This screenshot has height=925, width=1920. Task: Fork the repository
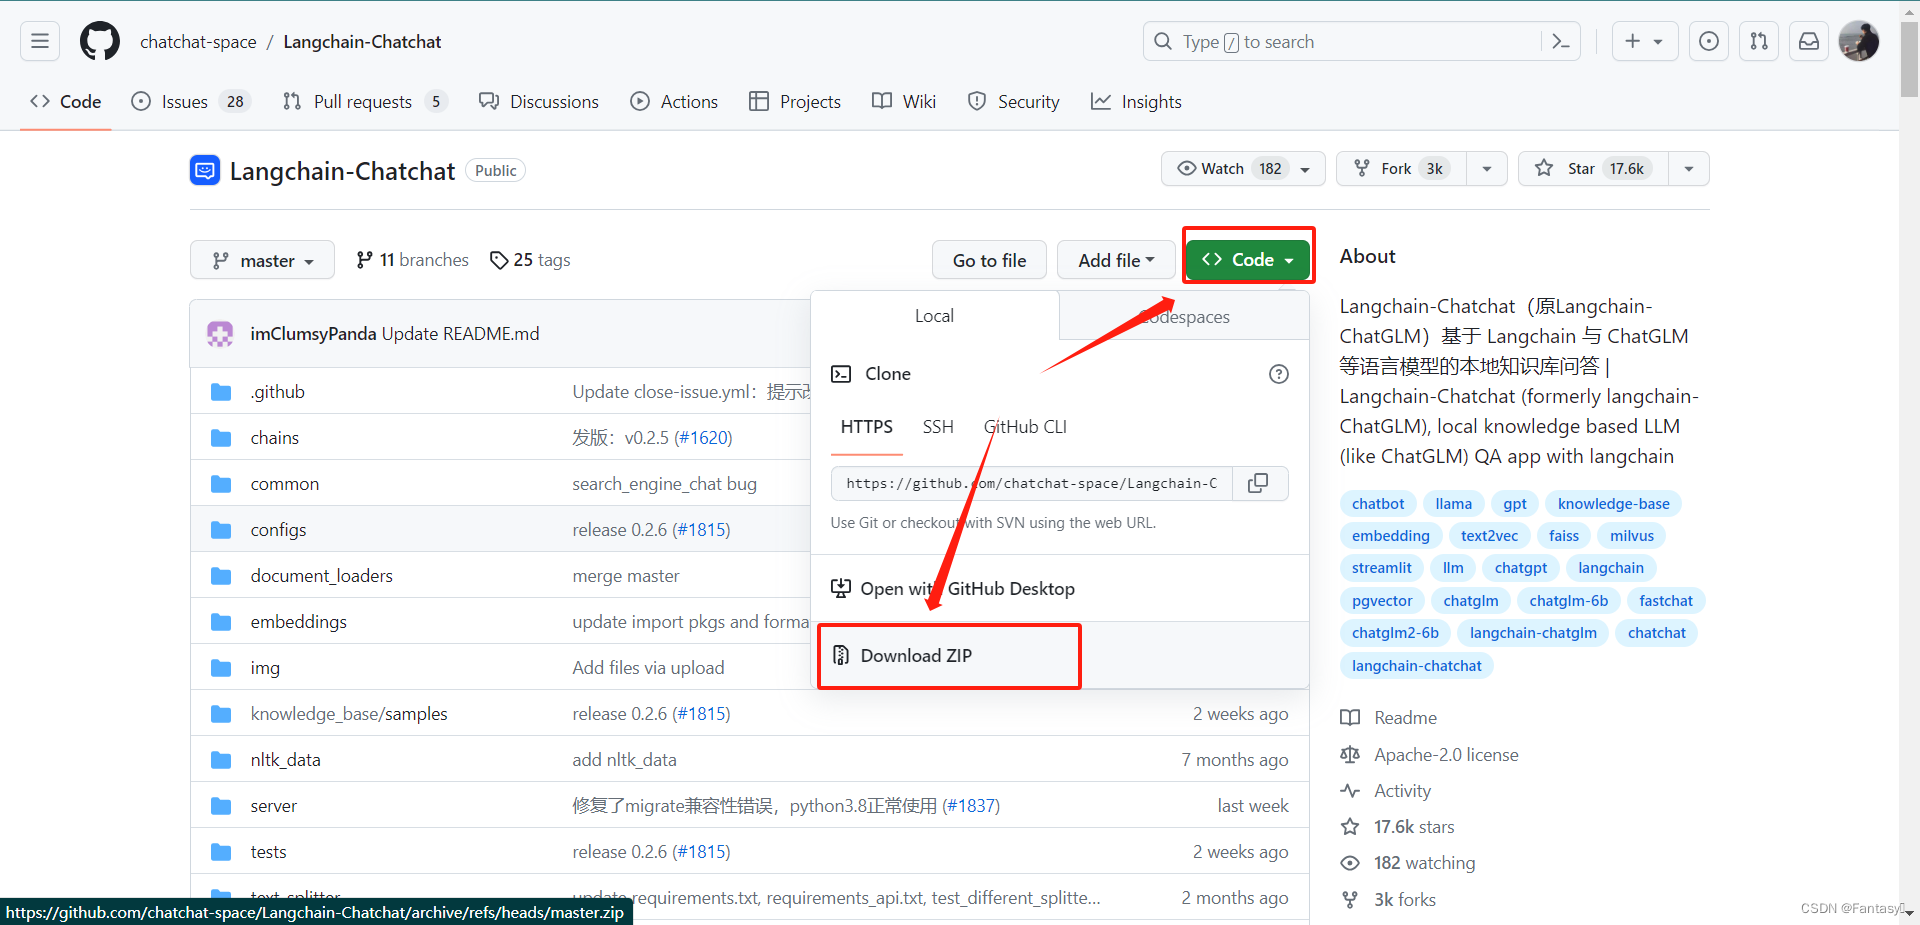pyautogui.click(x=1401, y=169)
